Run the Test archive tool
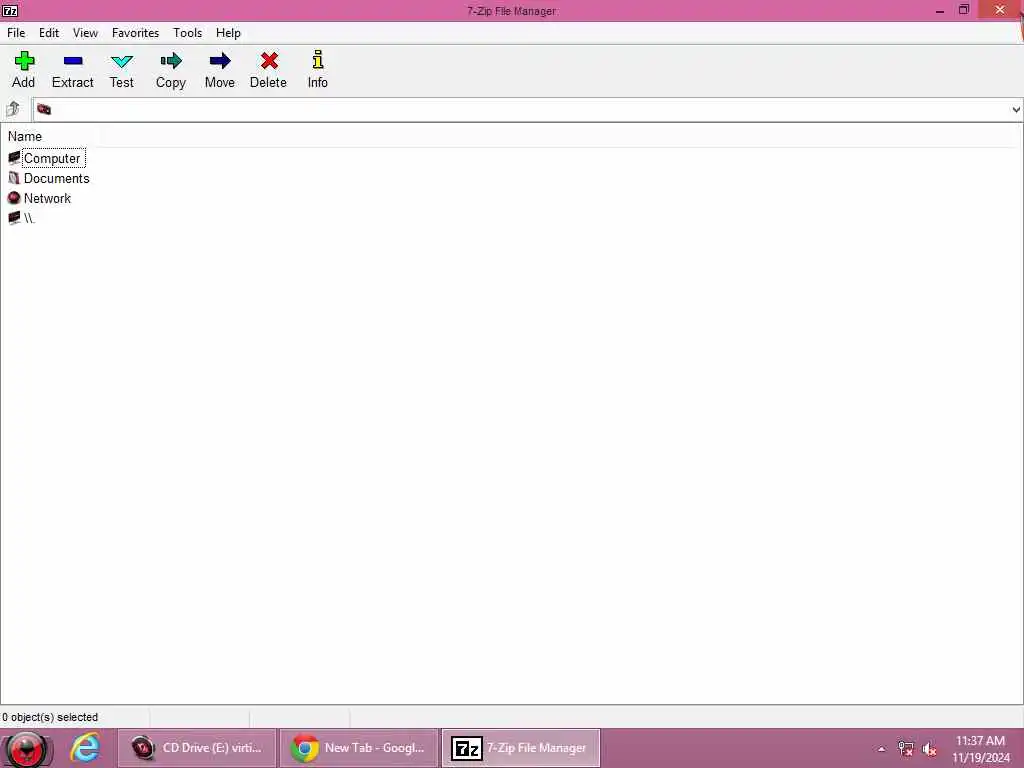1024x768 pixels. pyautogui.click(x=121, y=70)
